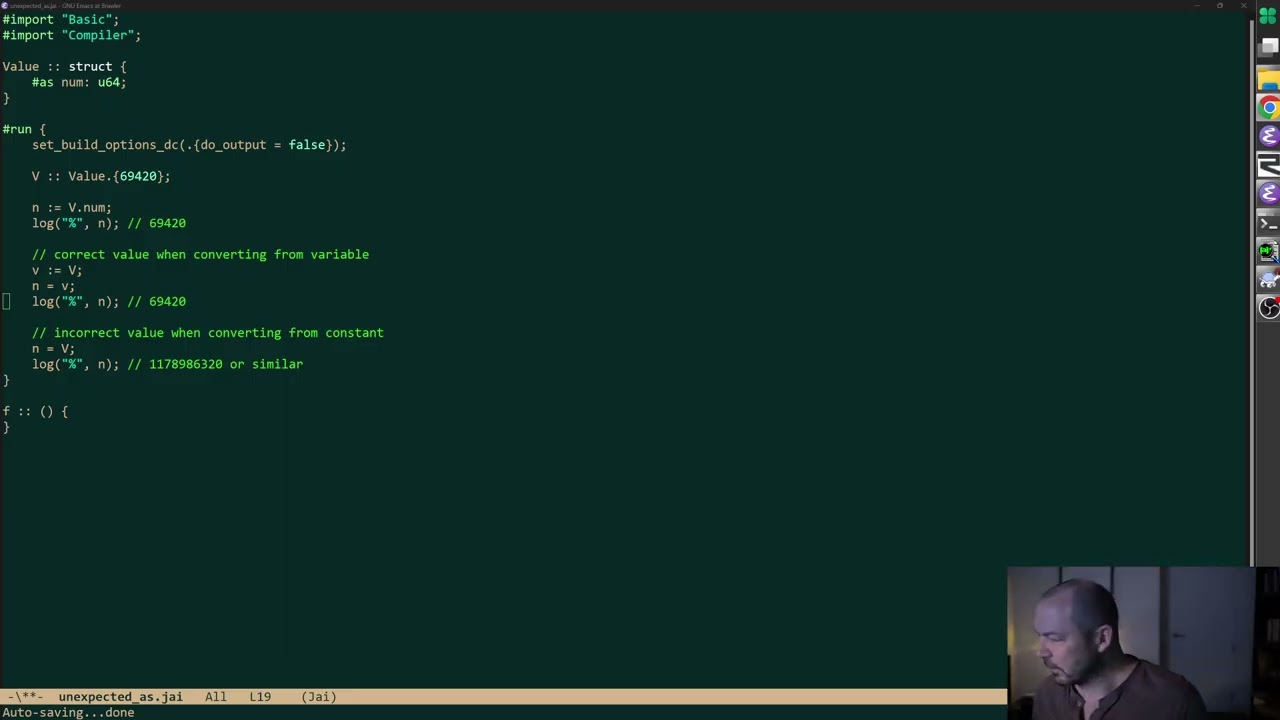This screenshot has width=1280, height=720.
Task: Click the set_build_options_dc line
Action: (189, 145)
